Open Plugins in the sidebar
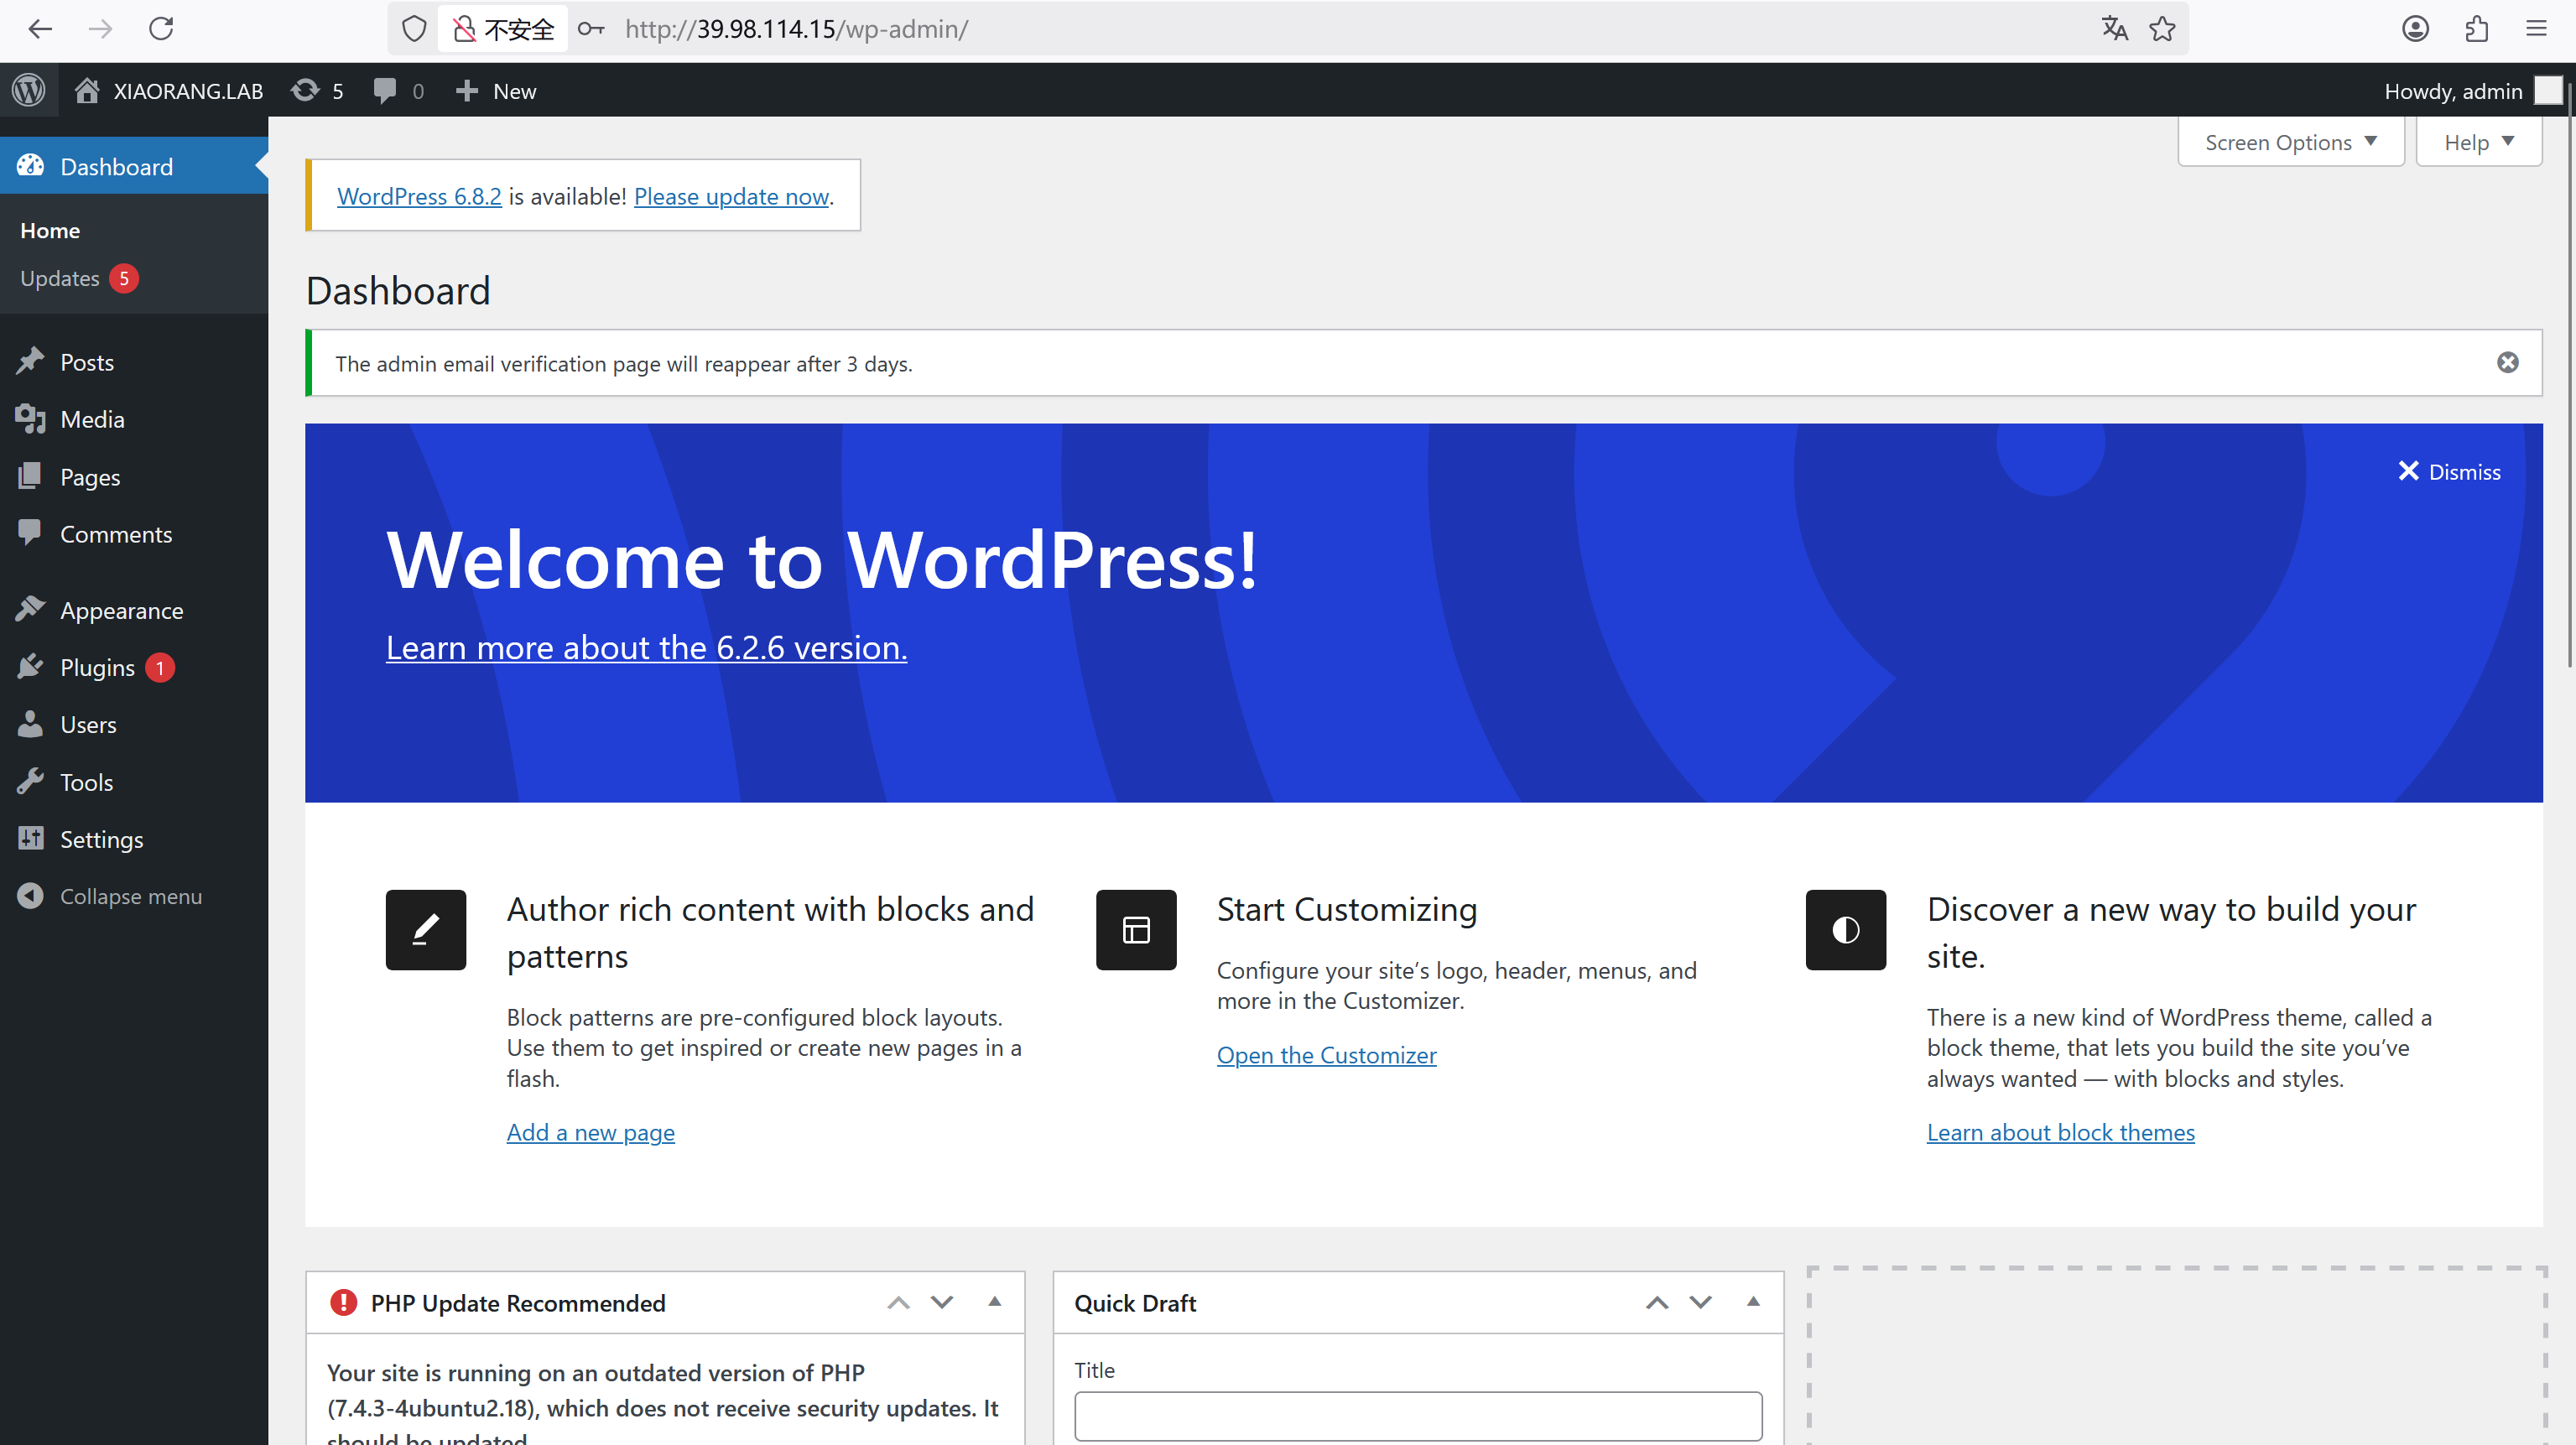 pos(134,667)
